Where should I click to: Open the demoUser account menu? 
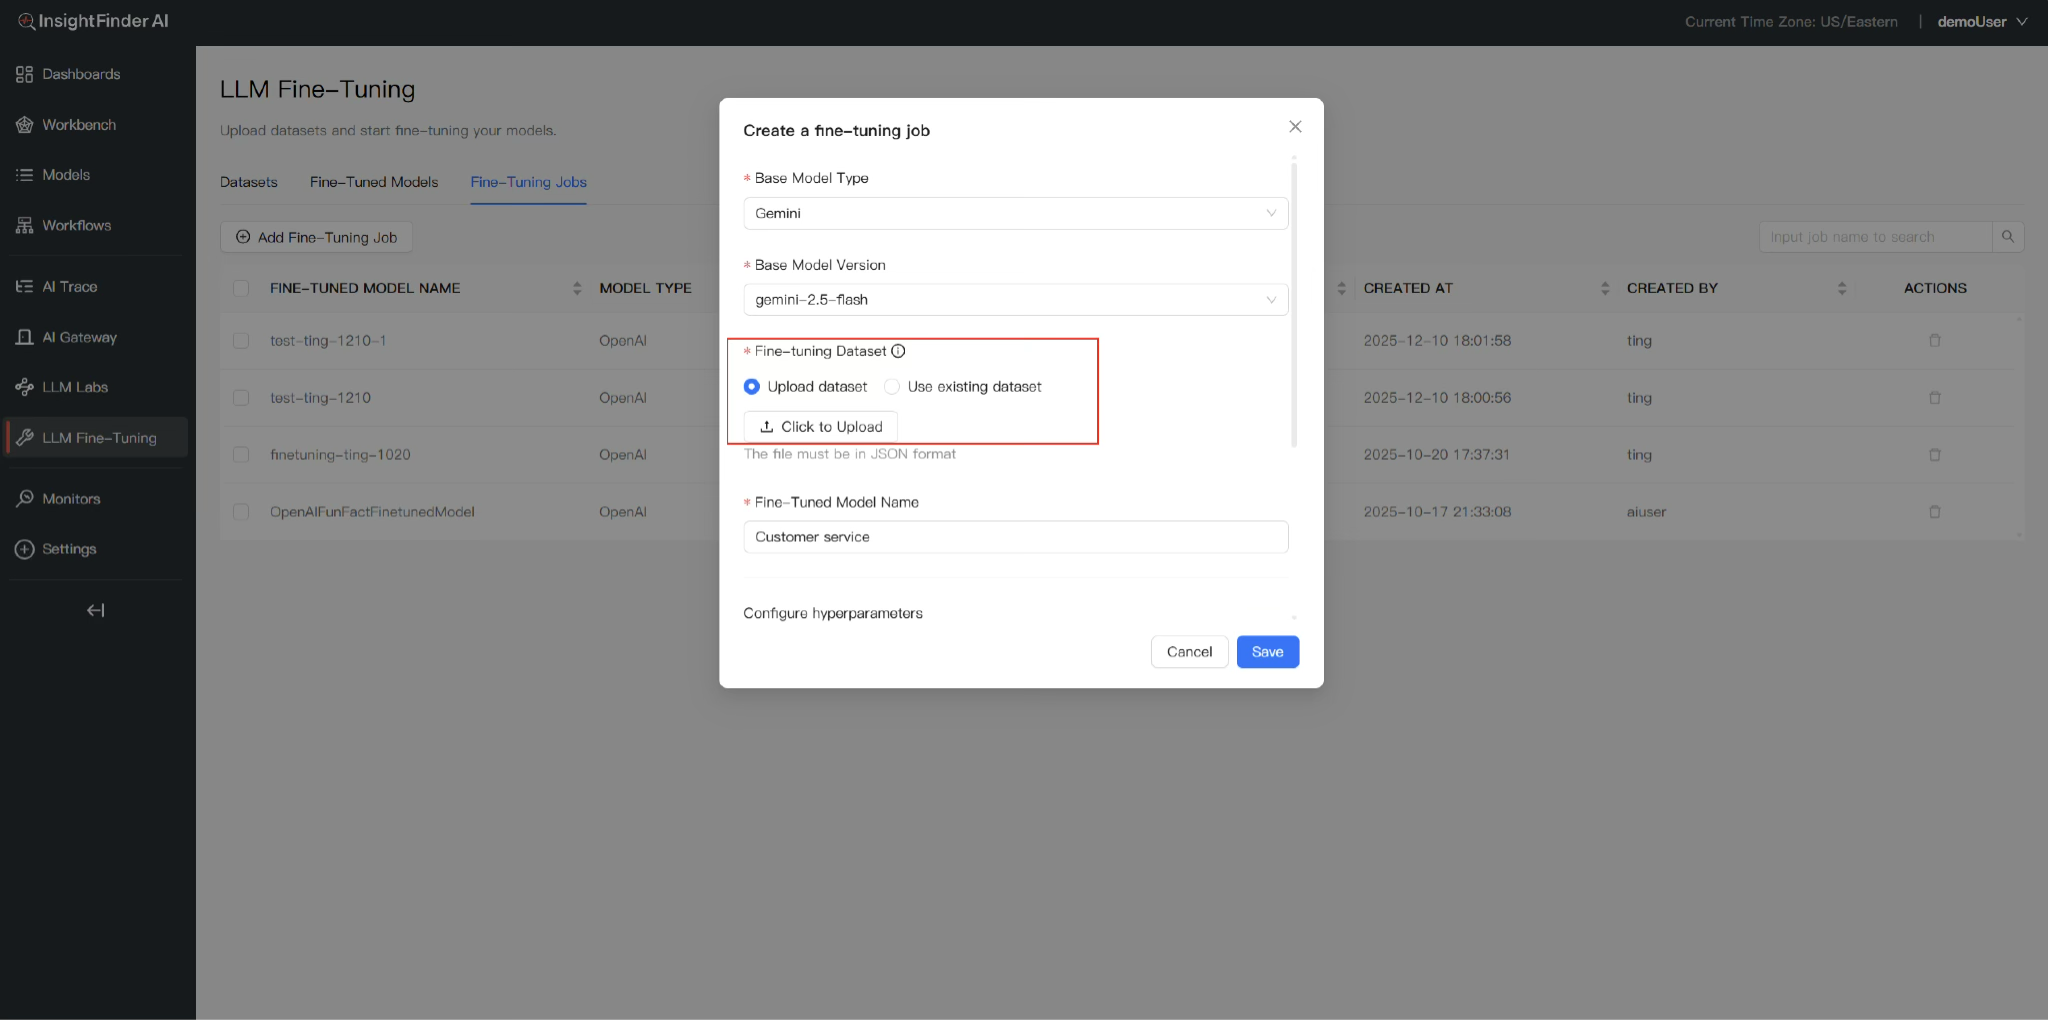1981,22
